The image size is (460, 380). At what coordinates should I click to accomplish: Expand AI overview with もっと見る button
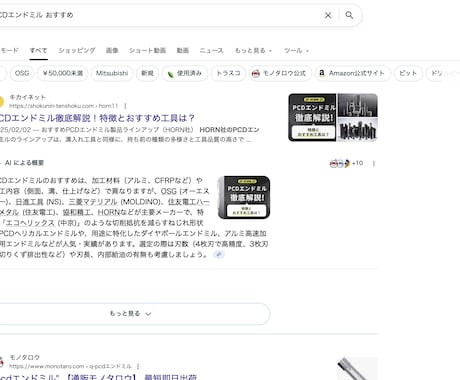[130, 314]
